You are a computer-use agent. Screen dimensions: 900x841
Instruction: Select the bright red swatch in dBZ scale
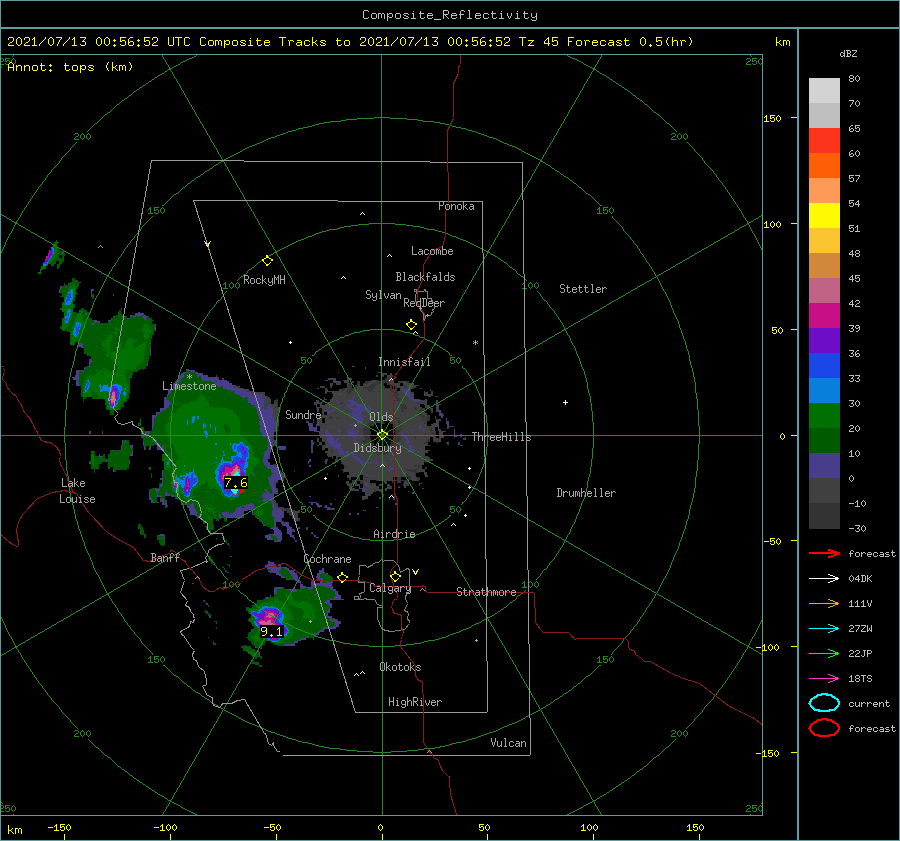(824, 141)
